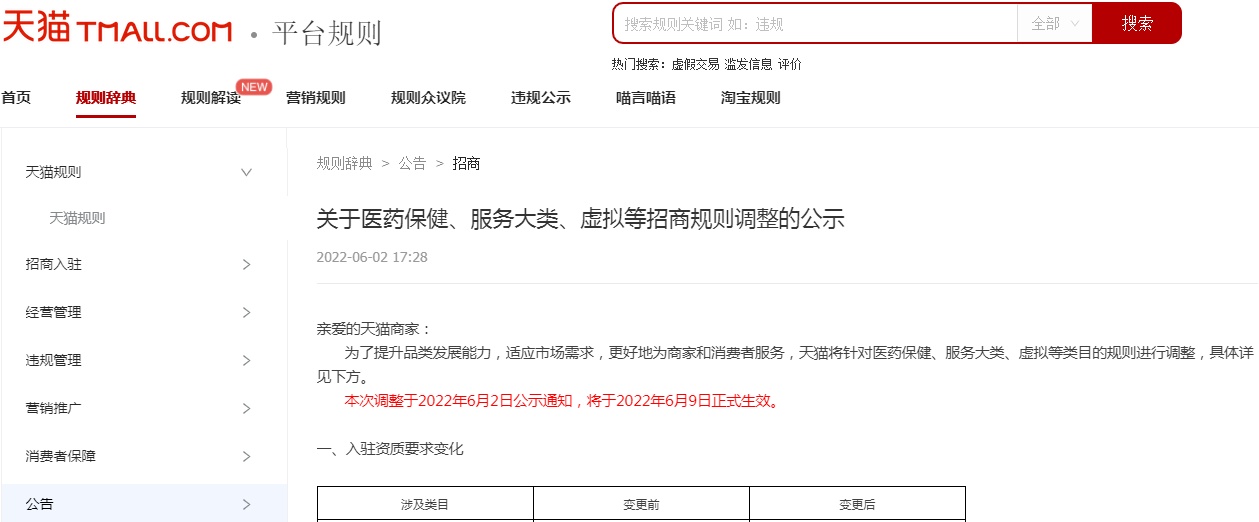Viewport: 1259px width, 522px height.
Task: Open the 规则解读 tab
Action: [211, 98]
